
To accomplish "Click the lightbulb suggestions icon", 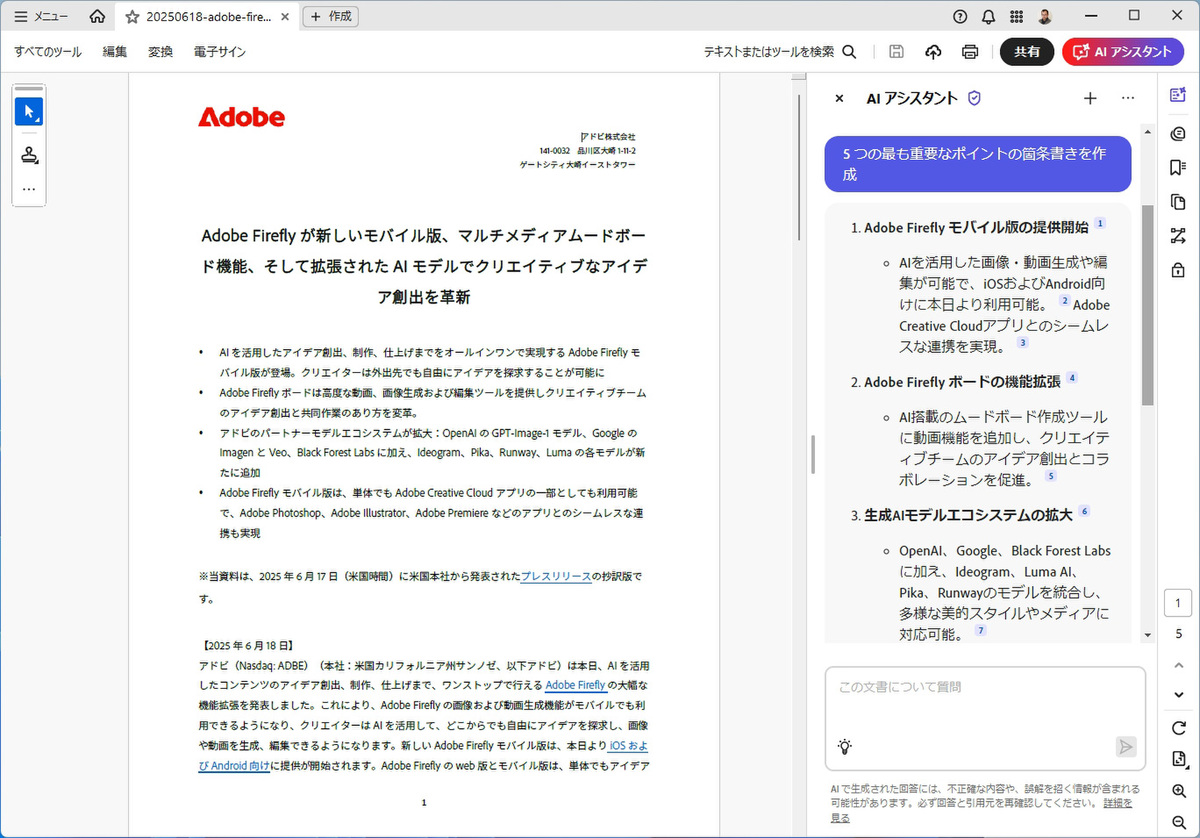I will pyautogui.click(x=845, y=746).
